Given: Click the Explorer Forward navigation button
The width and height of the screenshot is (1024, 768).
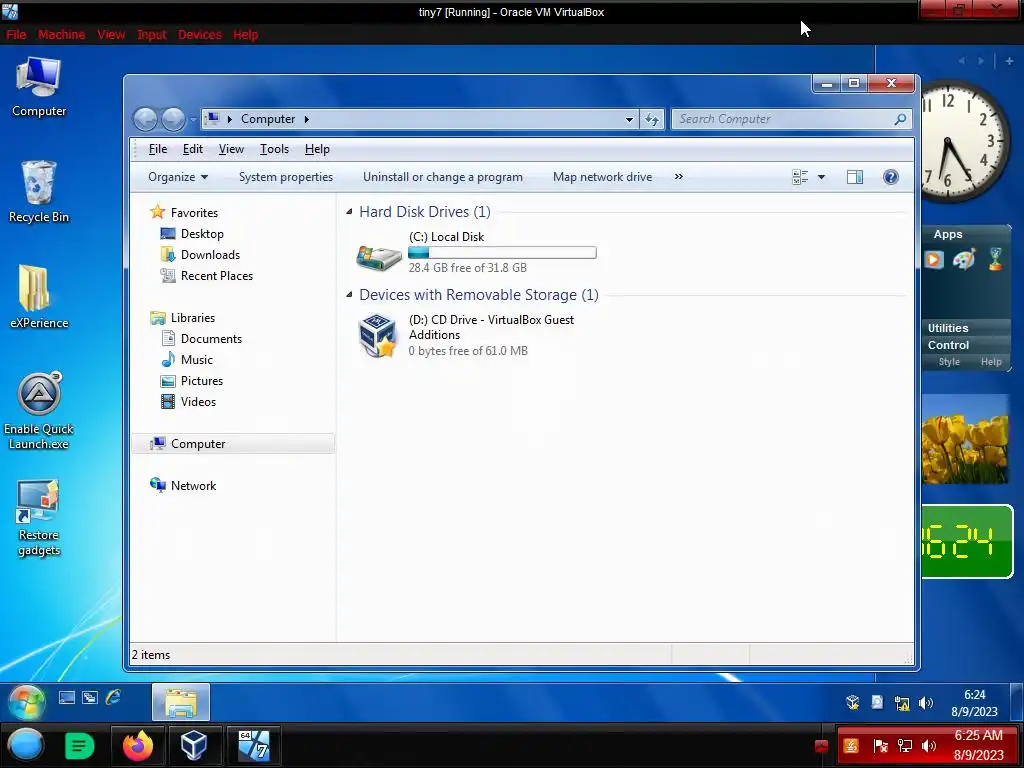Looking at the screenshot, I should point(173,119).
